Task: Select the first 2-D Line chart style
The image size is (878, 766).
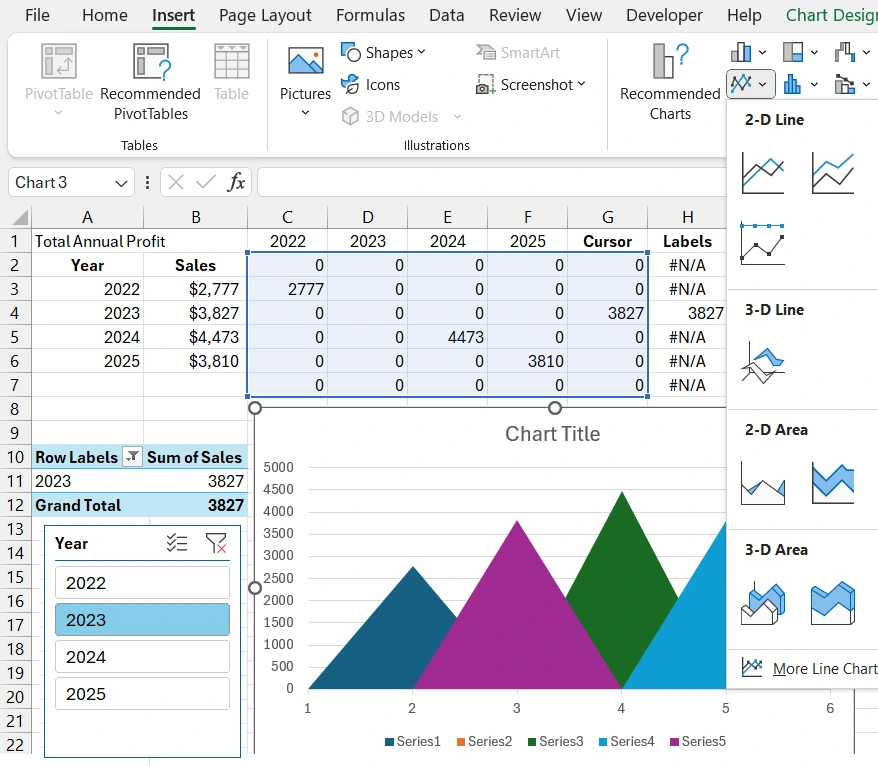Action: [762, 171]
